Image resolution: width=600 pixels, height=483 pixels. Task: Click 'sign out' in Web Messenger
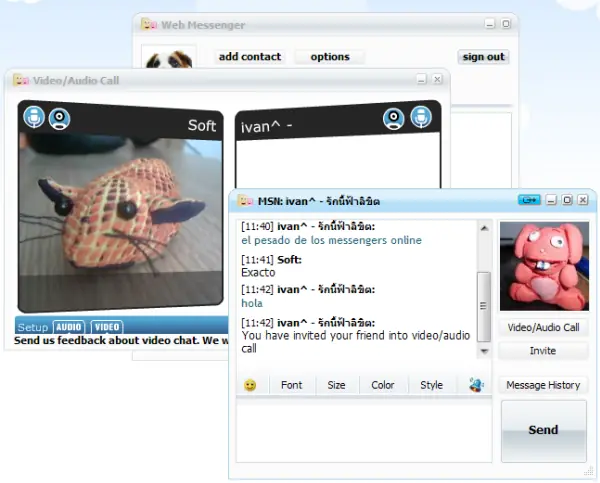(483, 57)
